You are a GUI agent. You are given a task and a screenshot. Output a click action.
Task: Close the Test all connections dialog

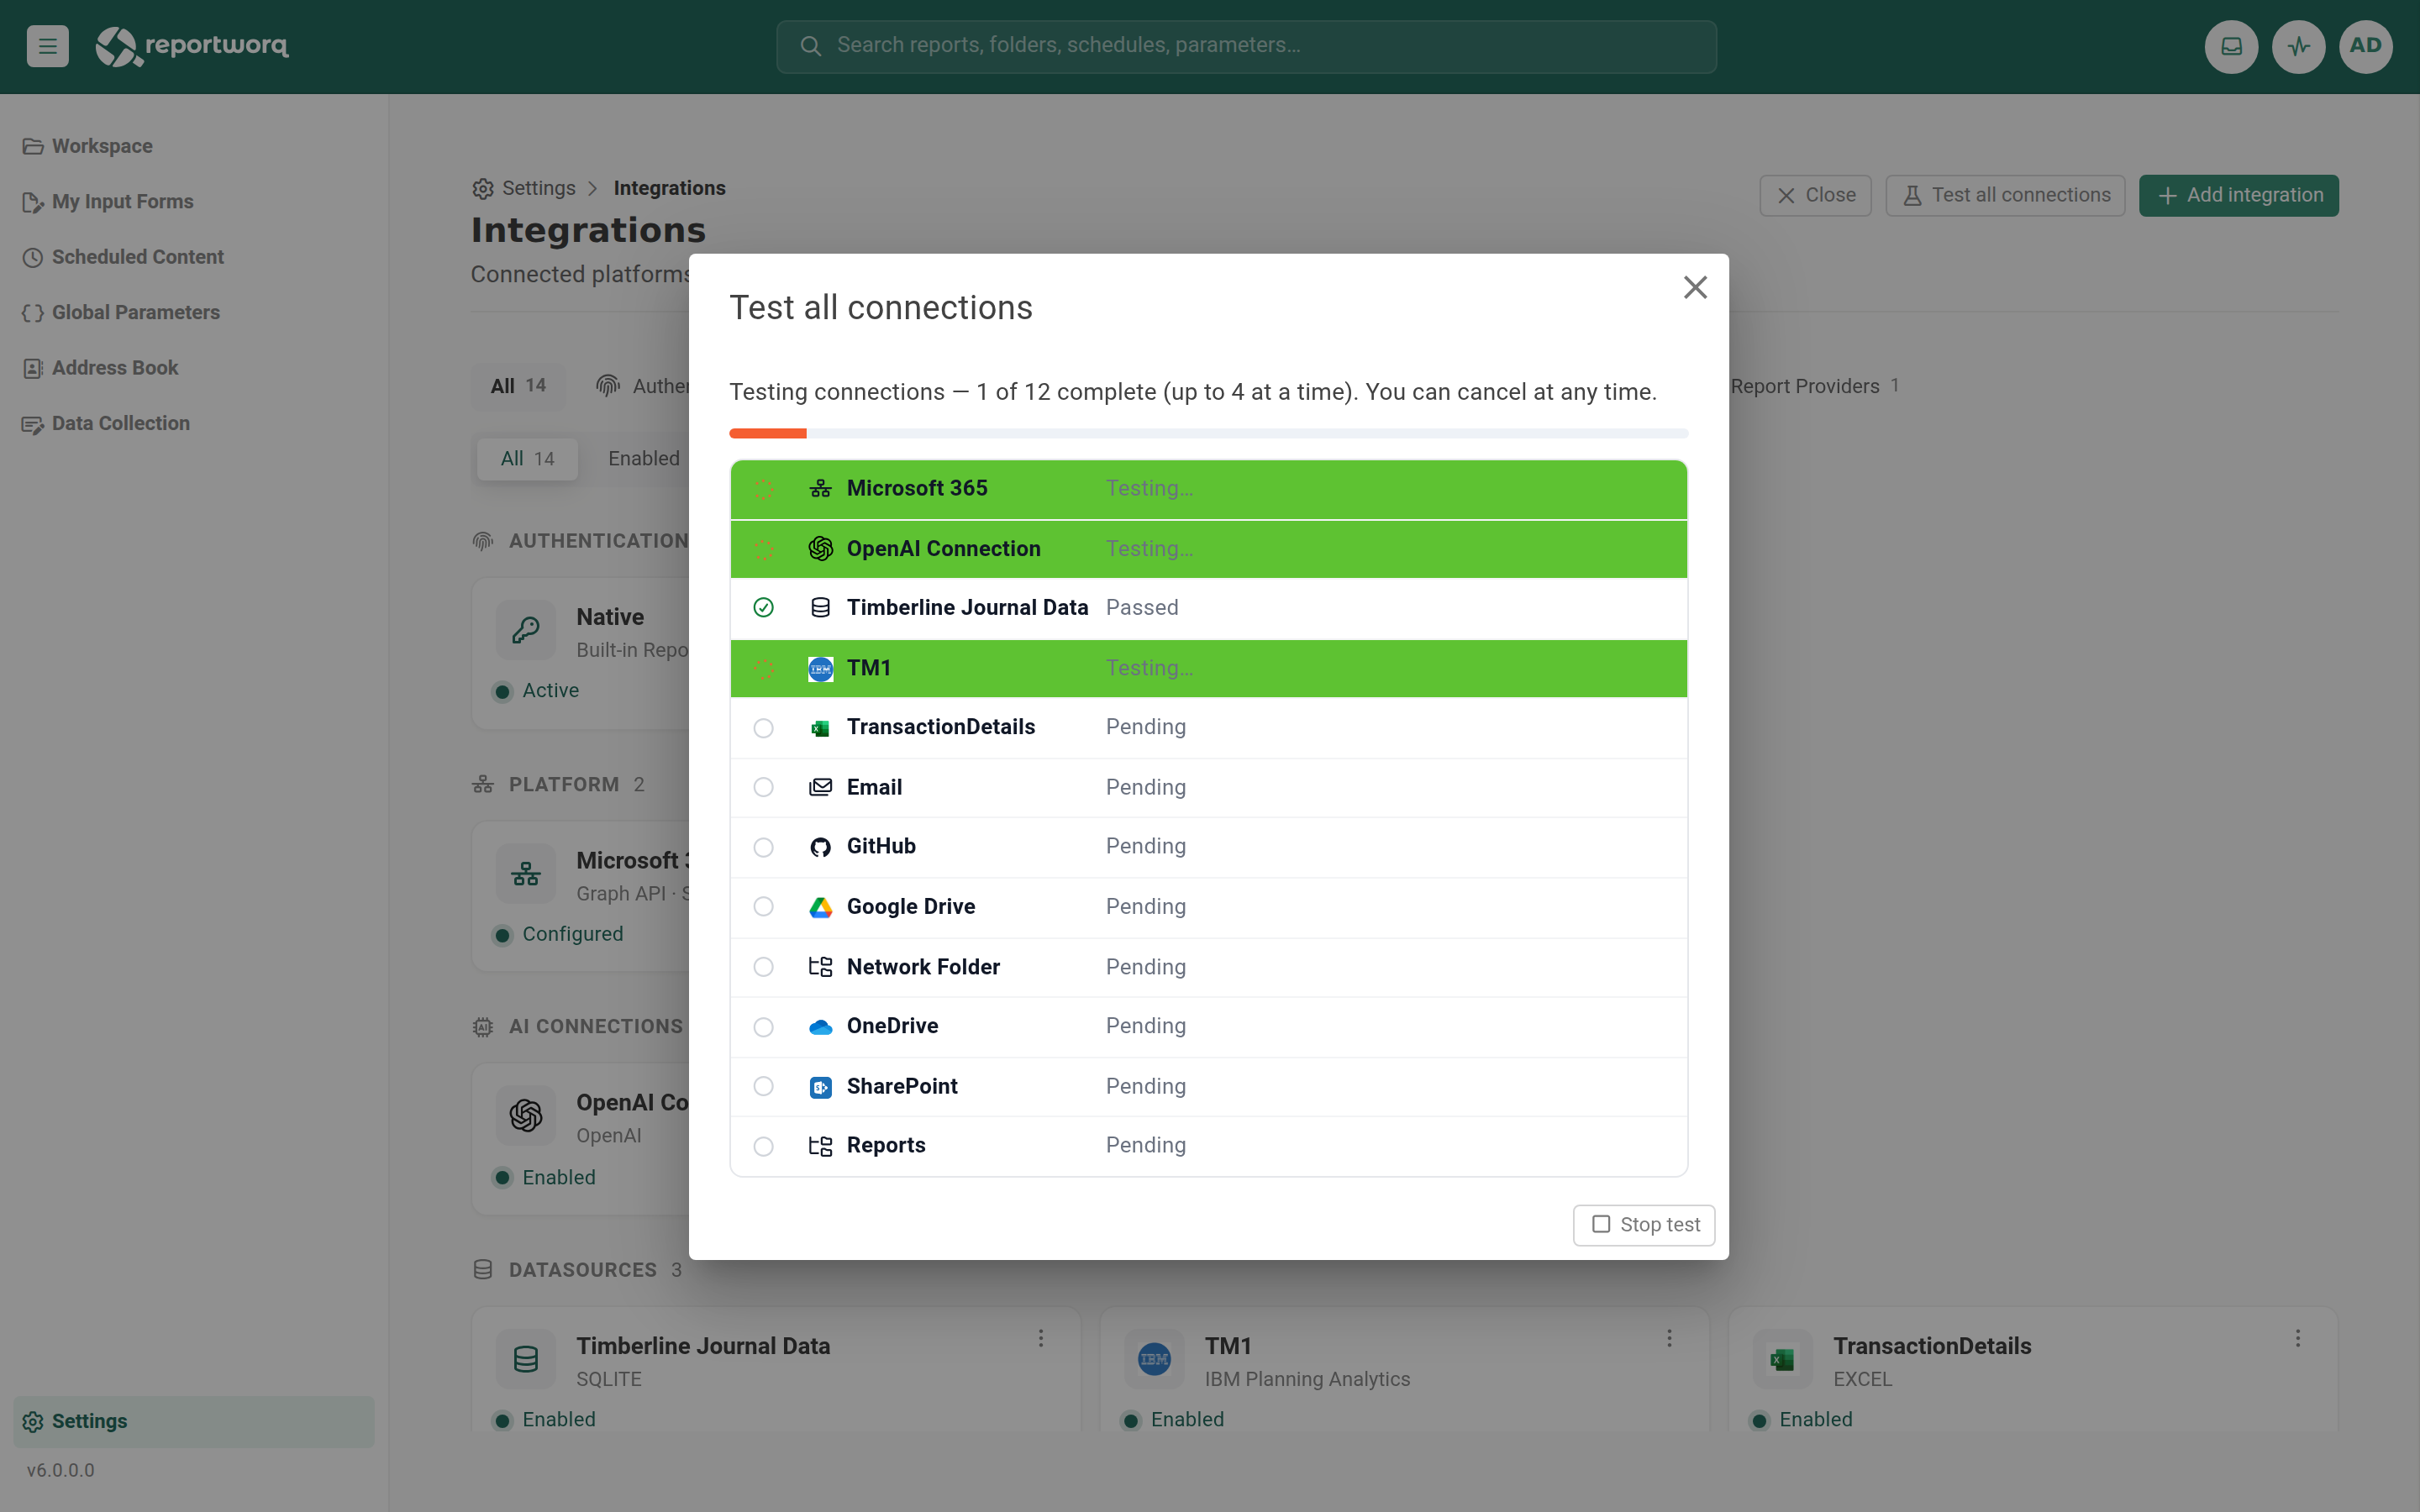pyautogui.click(x=1695, y=288)
